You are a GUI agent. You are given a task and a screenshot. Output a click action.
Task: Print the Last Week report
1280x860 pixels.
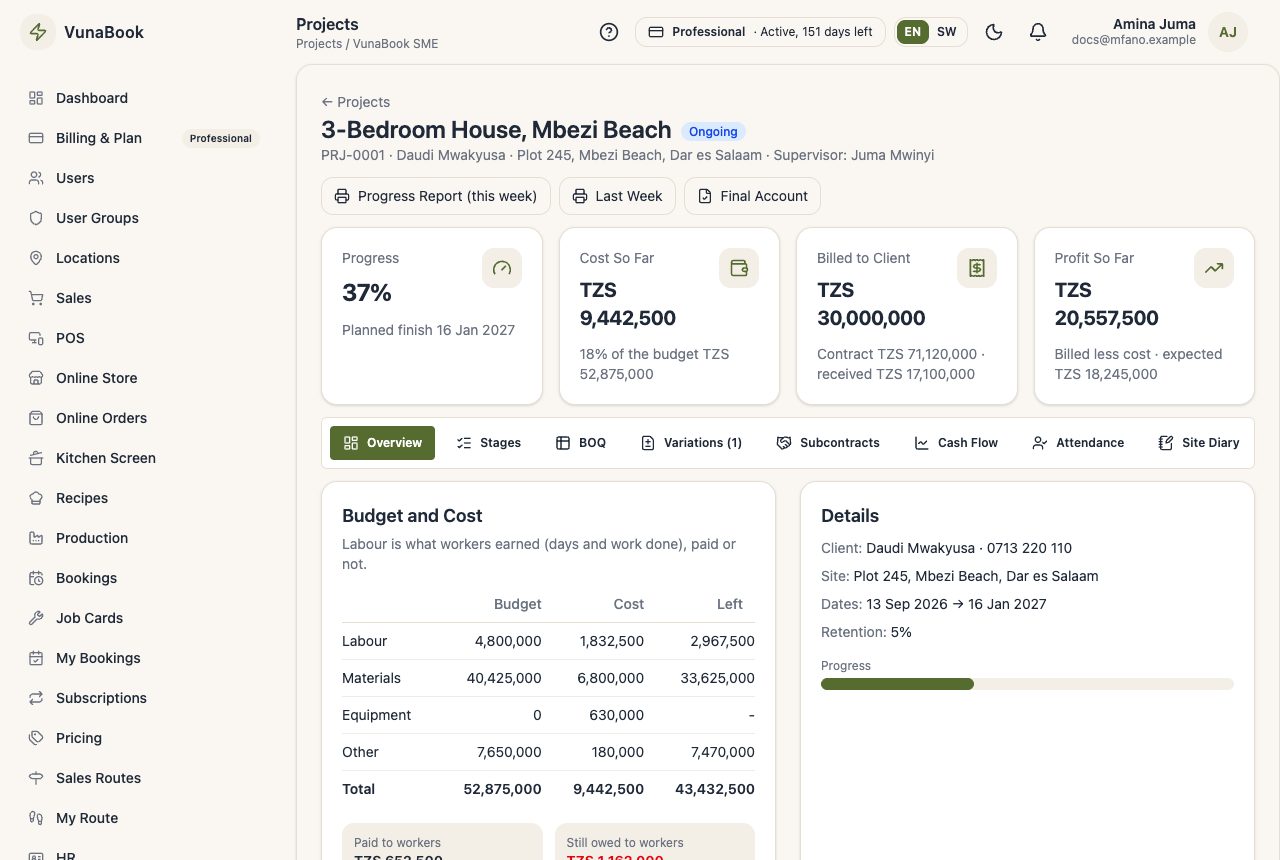coord(617,196)
